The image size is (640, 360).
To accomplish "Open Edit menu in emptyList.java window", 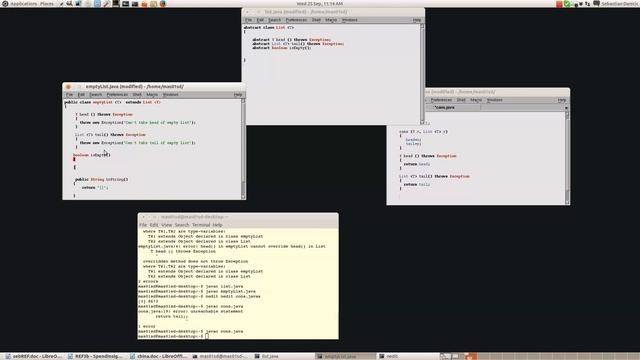I will click(x=81, y=95).
